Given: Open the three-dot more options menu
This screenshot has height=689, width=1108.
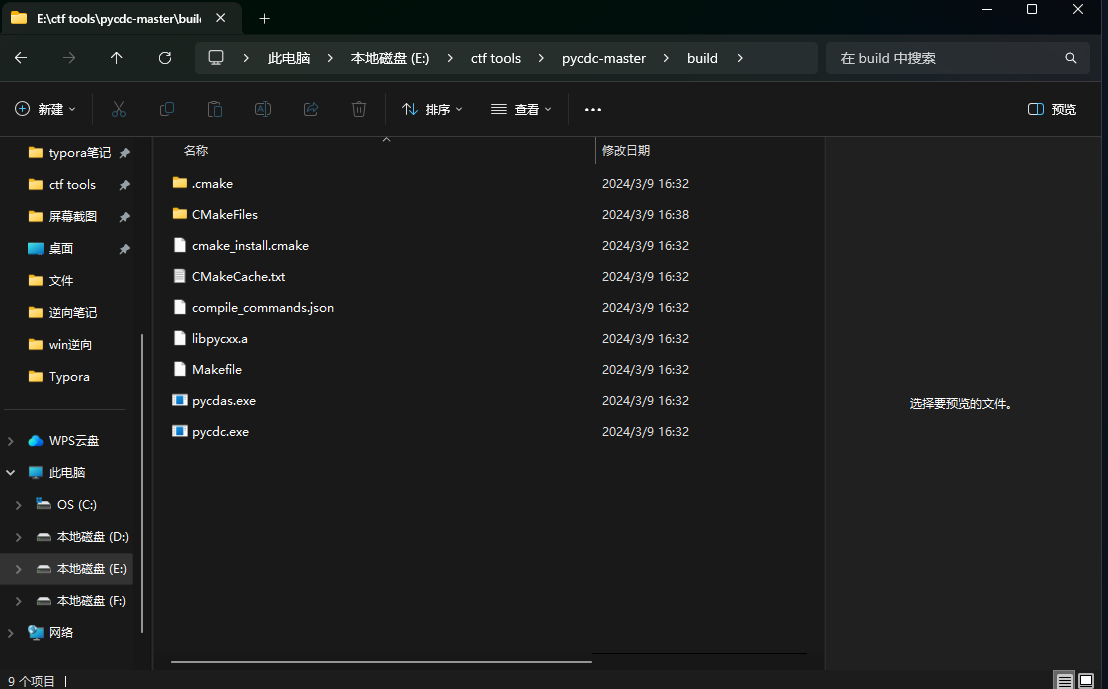Looking at the screenshot, I should (x=593, y=109).
